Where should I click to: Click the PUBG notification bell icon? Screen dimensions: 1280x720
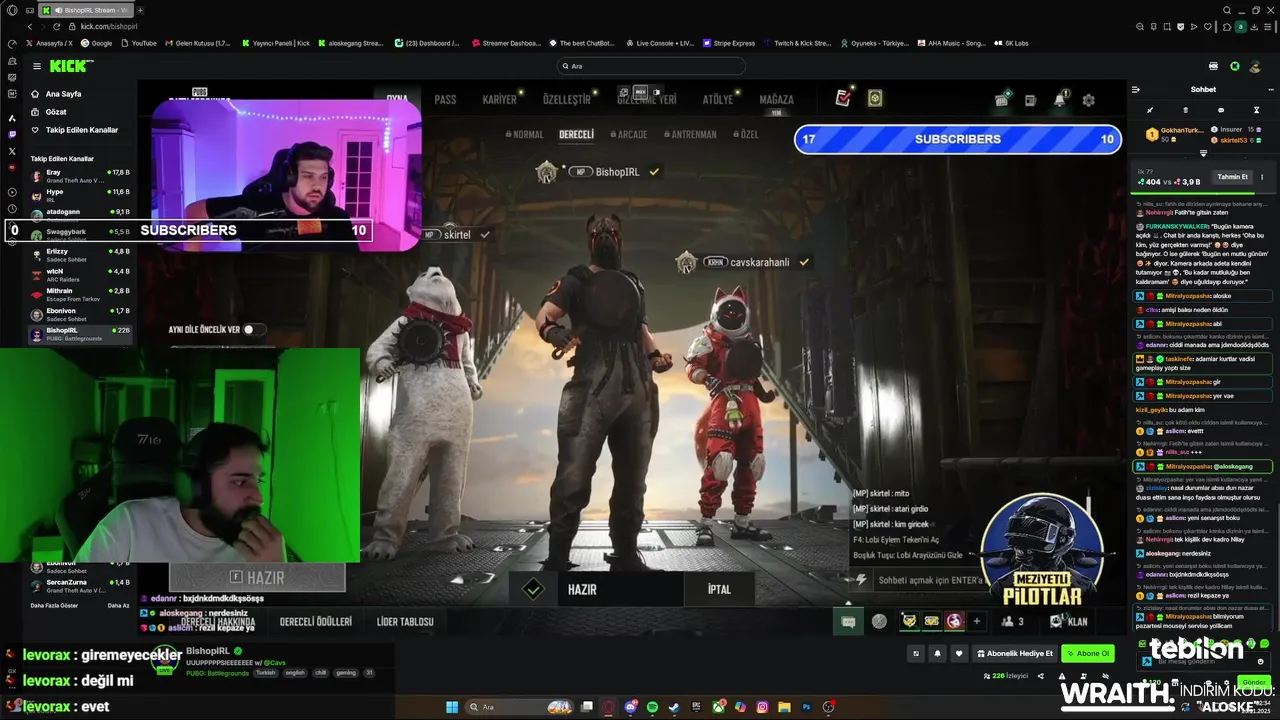1059,99
